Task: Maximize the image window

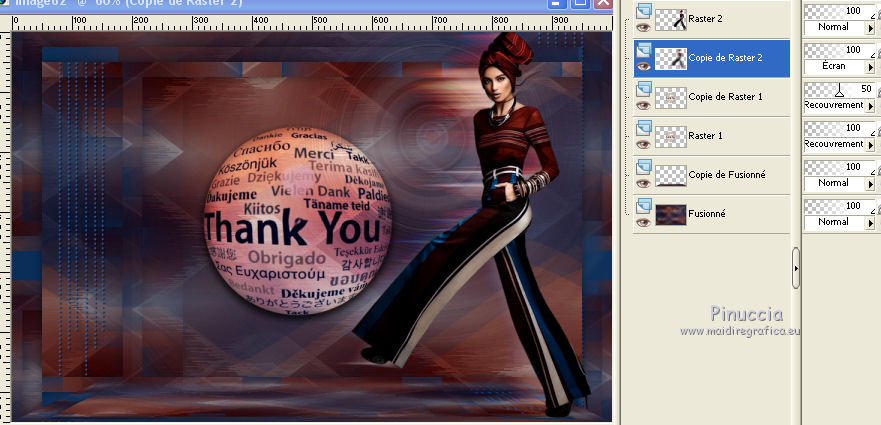Action: point(581,3)
